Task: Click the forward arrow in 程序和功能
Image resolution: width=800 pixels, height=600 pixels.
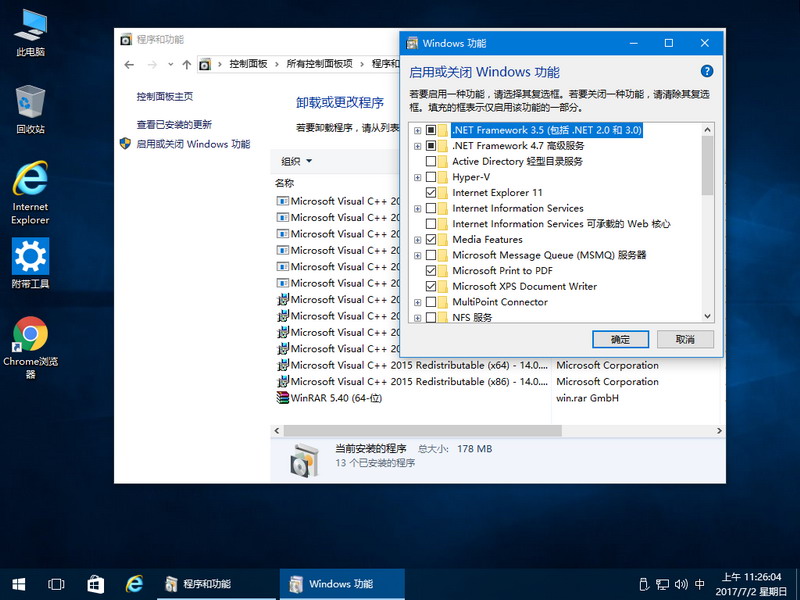Action: click(152, 64)
